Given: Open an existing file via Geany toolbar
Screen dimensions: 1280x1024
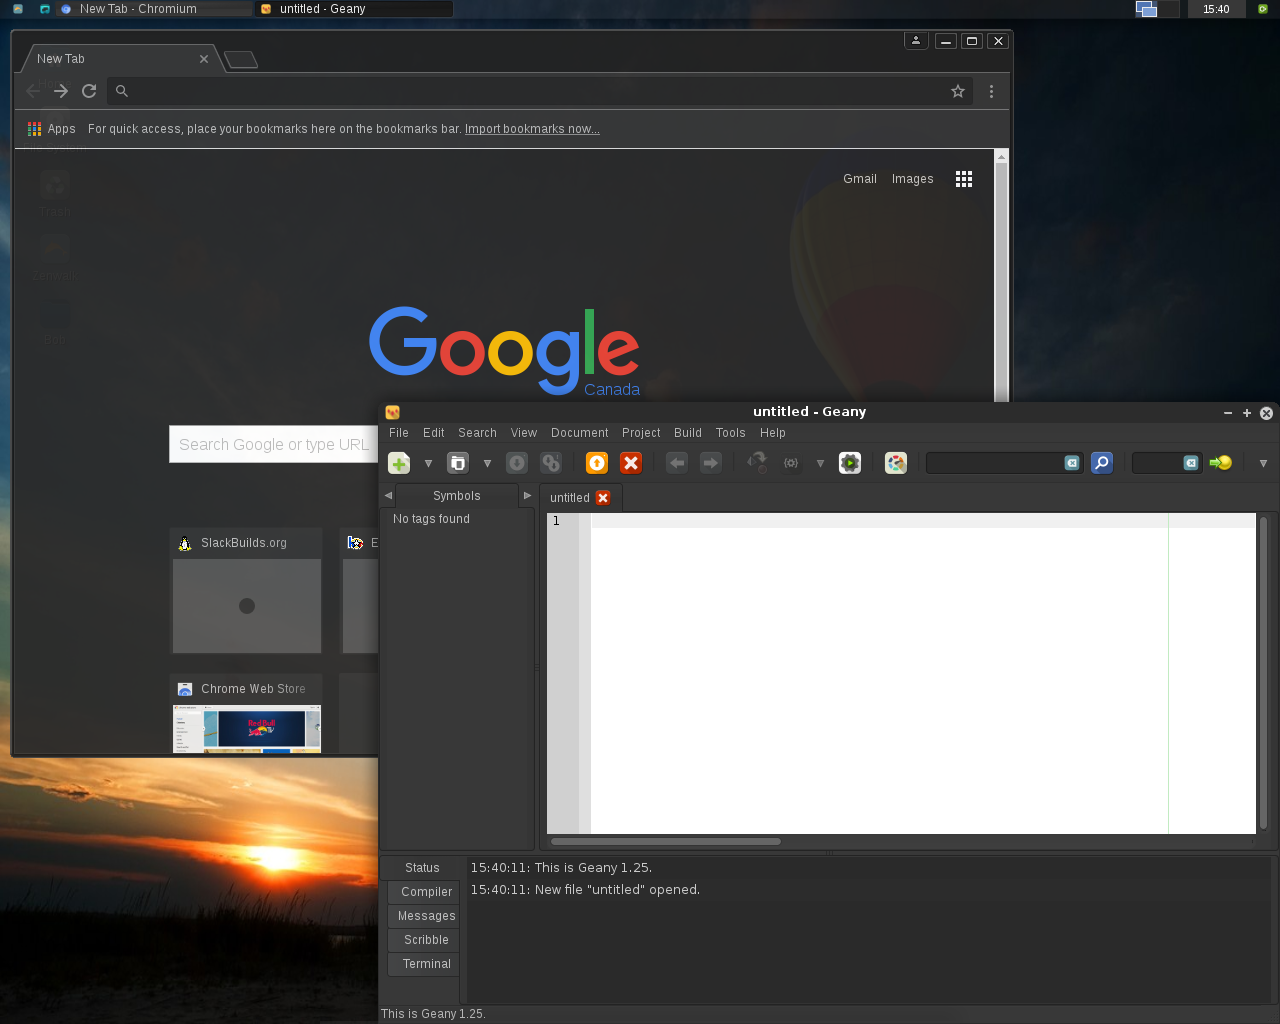Looking at the screenshot, I should [458, 463].
